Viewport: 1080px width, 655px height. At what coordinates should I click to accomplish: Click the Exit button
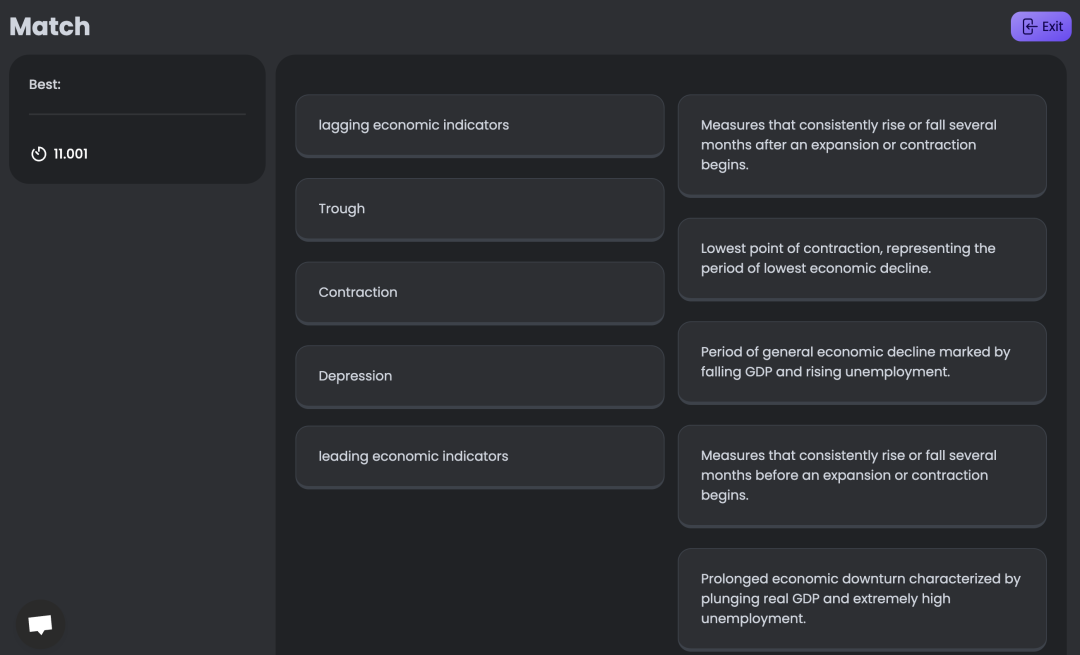pos(1040,27)
